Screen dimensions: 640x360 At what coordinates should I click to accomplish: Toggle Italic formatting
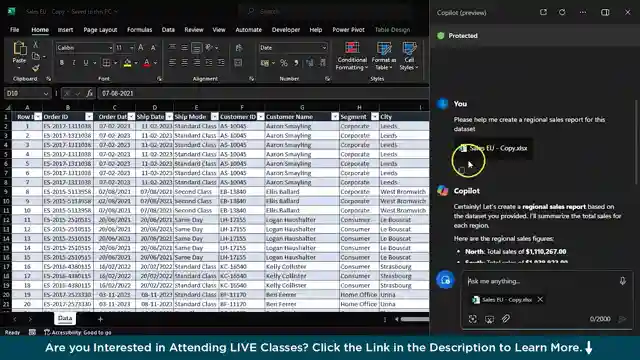point(73,63)
